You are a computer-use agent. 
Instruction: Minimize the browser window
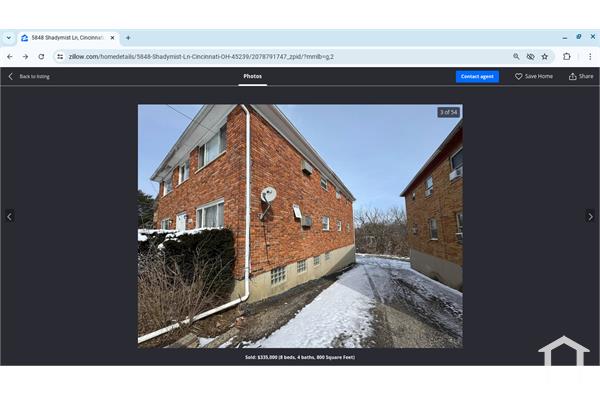pyautogui.click(x=565, y=37)
